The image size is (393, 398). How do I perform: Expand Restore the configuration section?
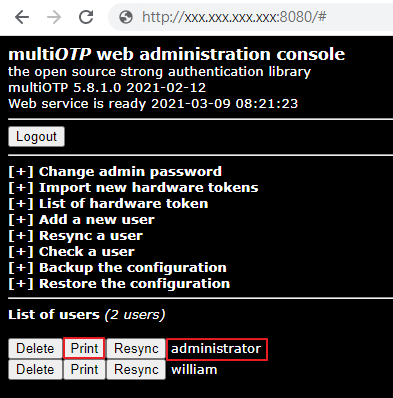(119, 284)
